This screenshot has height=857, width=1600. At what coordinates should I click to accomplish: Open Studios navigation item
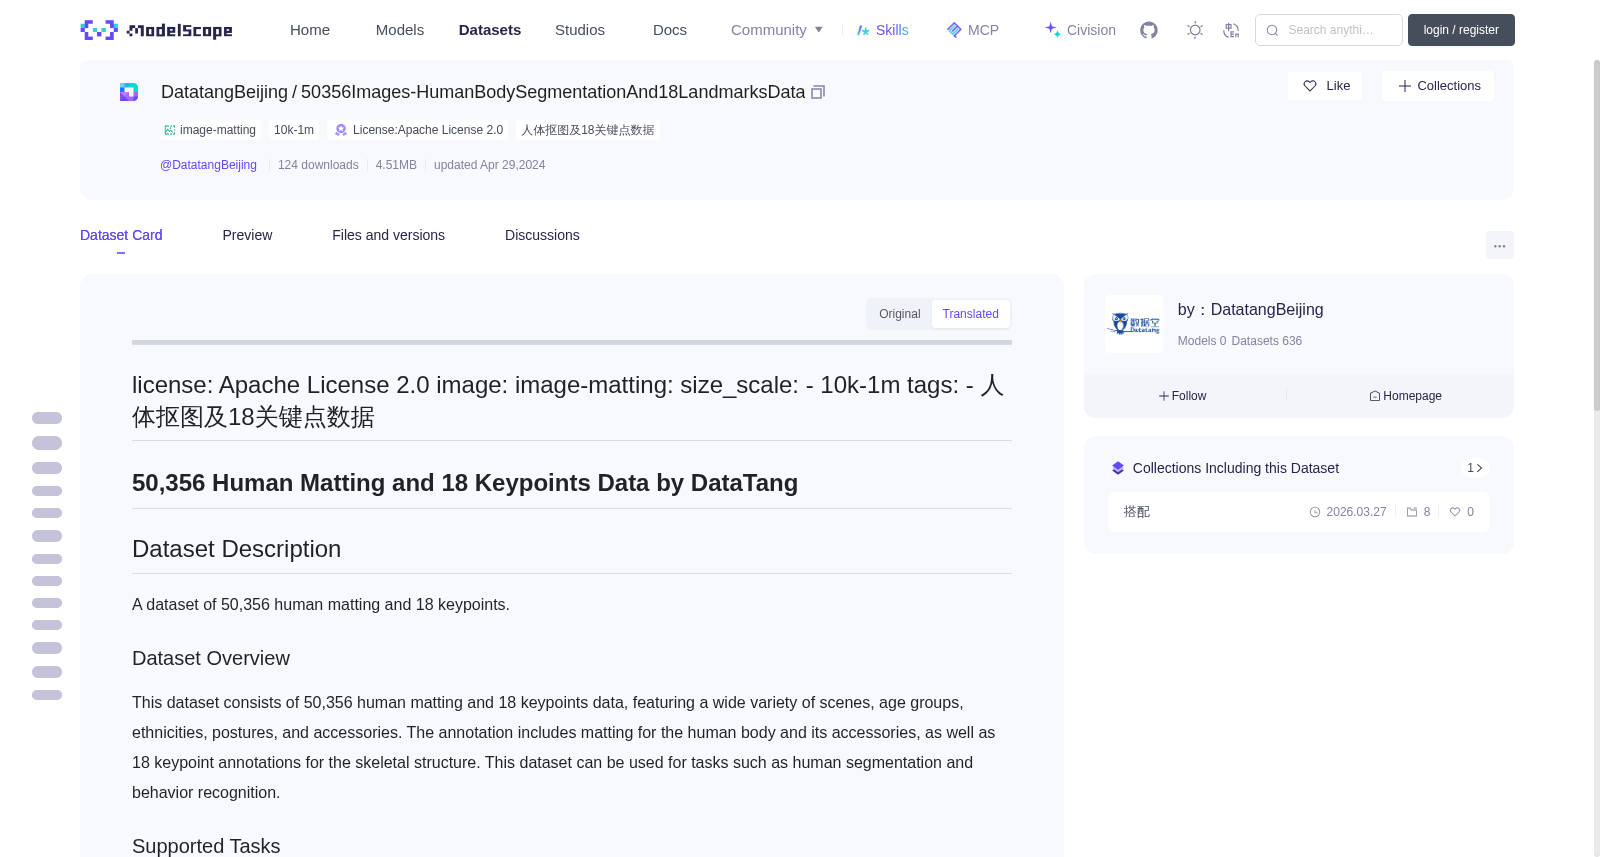[x=580, y=30]
